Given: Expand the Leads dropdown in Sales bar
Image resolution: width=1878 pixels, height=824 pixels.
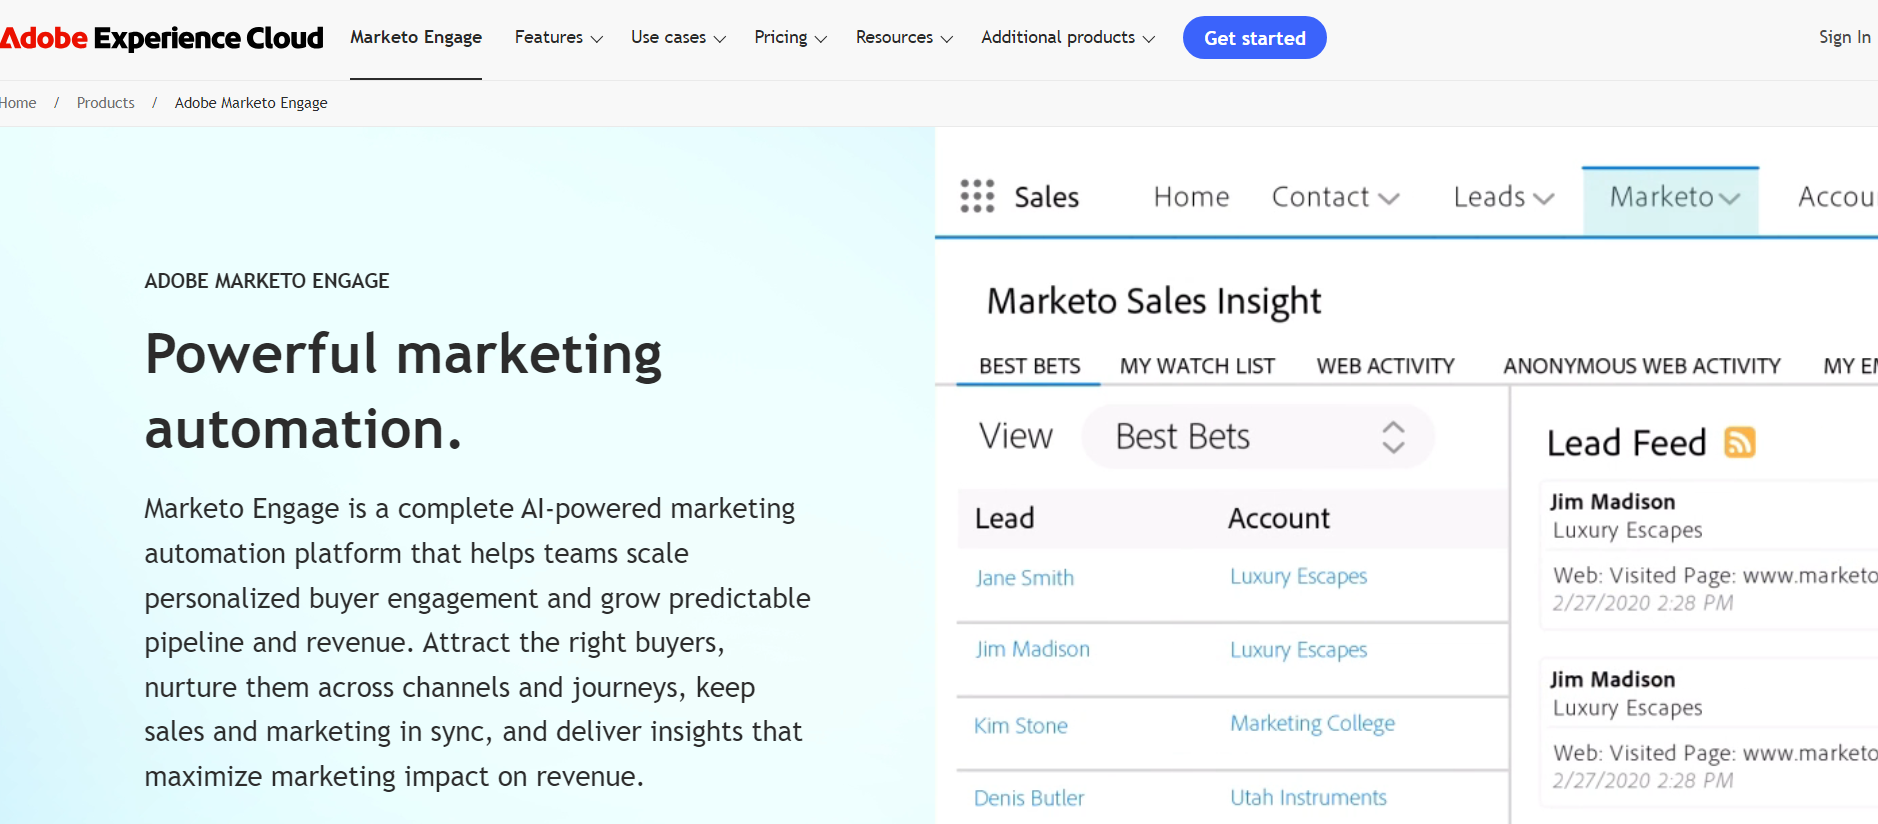Looking at the screenshot, I should coord(1504,197).
